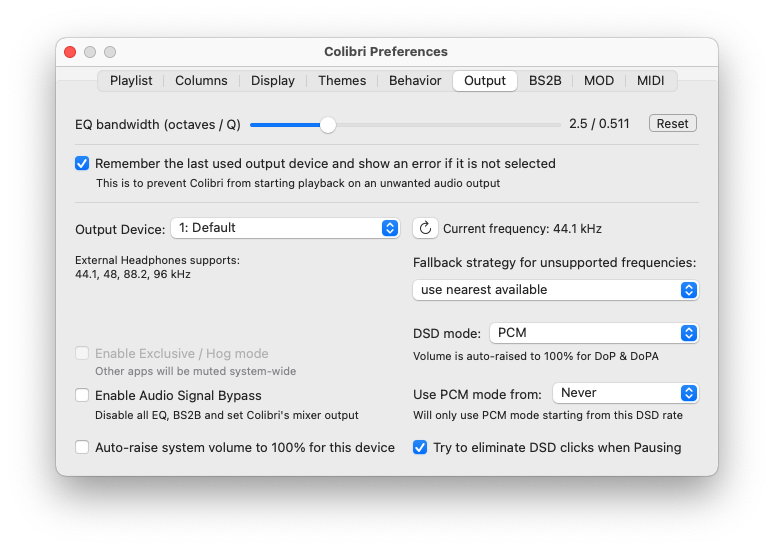
Task: Open the DSD mode dropdown
Action: tap(594, 333)
